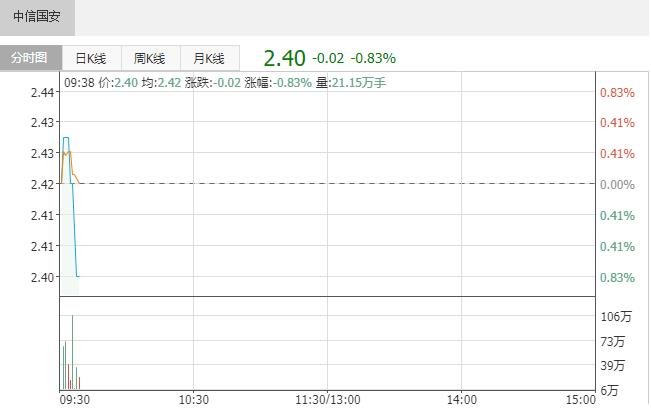This screenshot has height=419, width=651.
Task: Click the blue price line peak
Action: 66,137
